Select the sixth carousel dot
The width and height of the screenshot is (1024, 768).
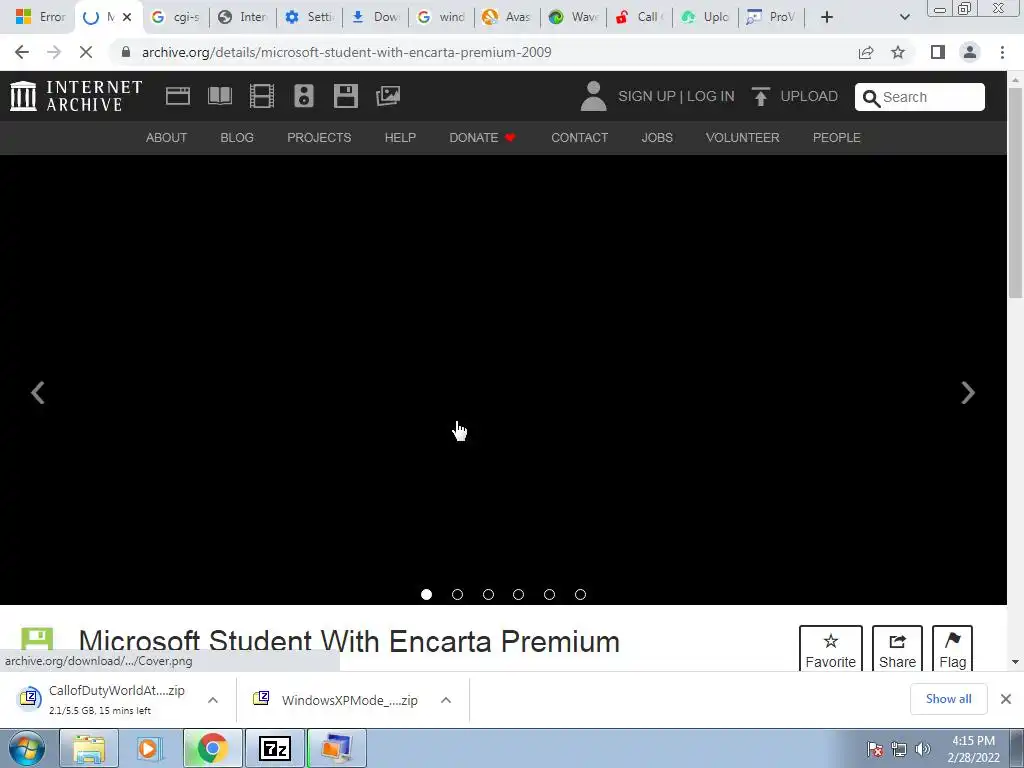point(580,594)
